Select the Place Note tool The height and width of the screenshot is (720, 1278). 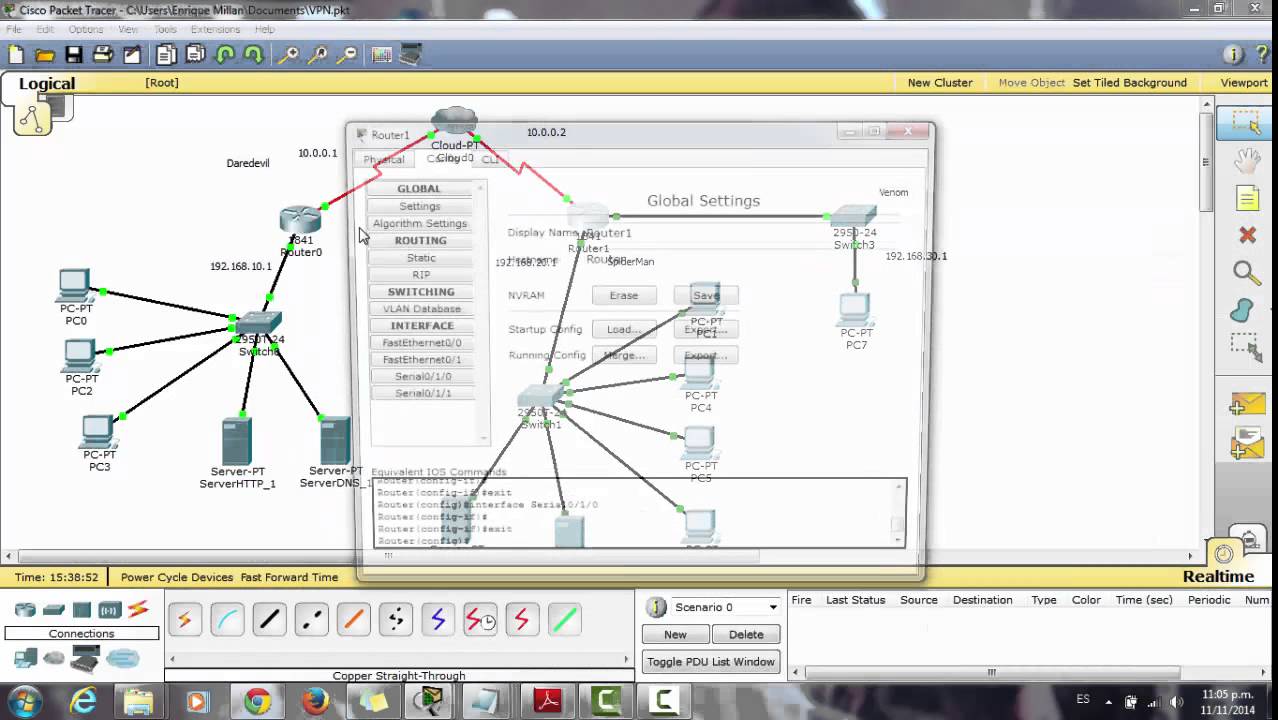point(1246,199)
